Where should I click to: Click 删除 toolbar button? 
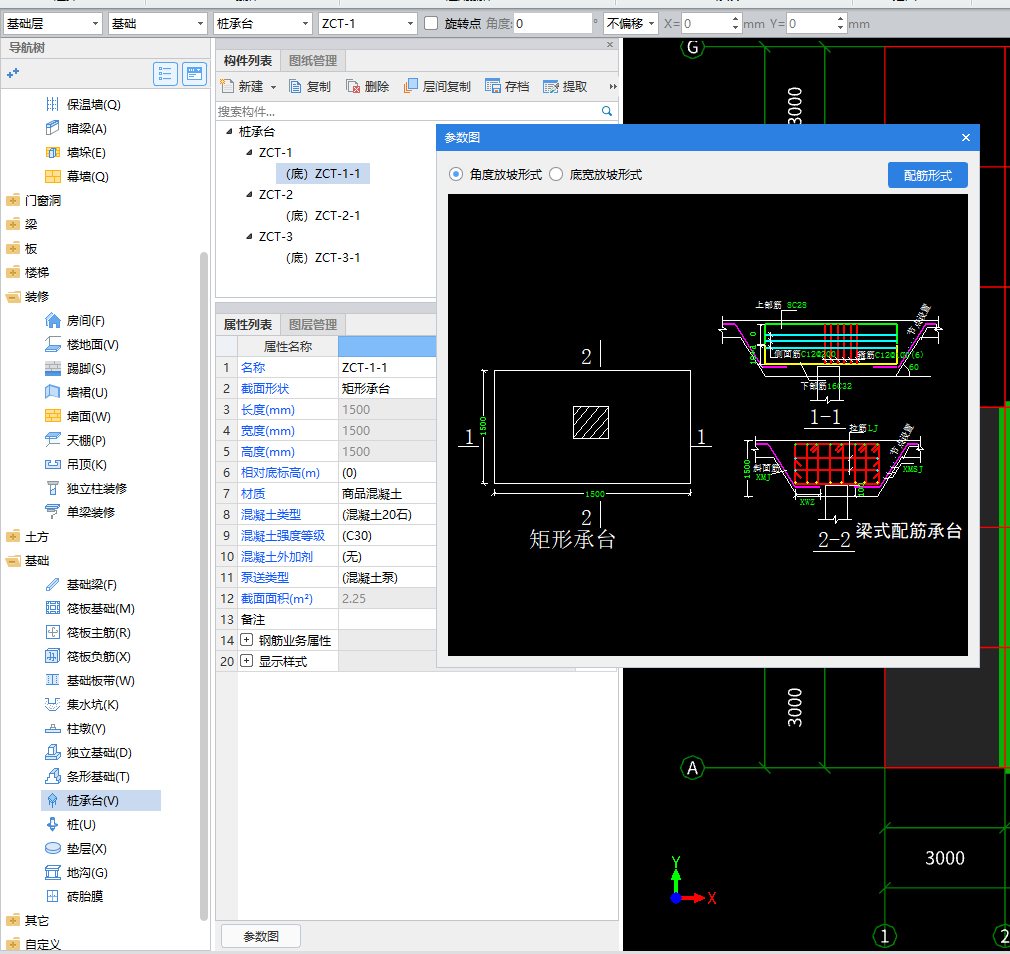[368, 86]
